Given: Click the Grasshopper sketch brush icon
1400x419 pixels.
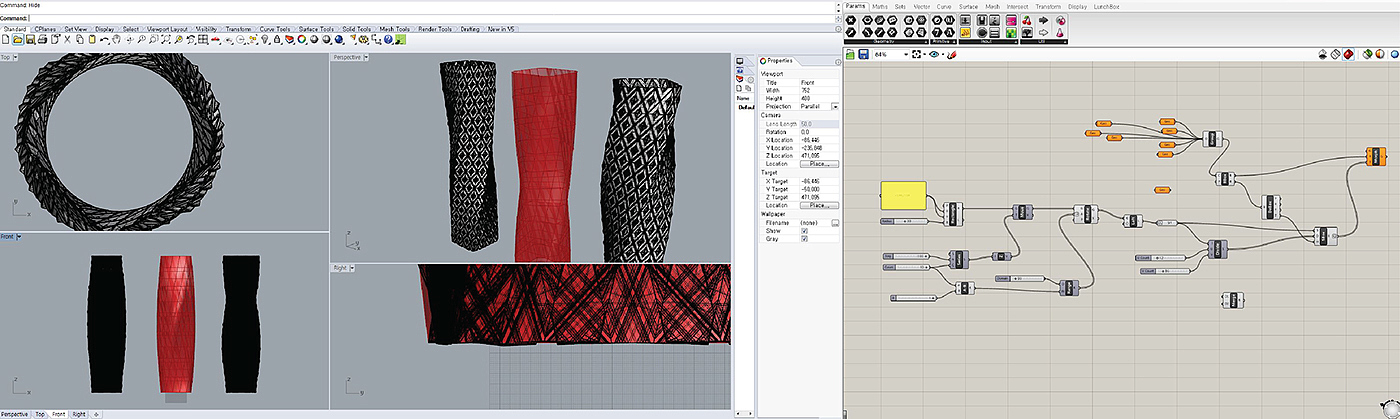Looking at the screenshot, I should (x=952, y=55).
